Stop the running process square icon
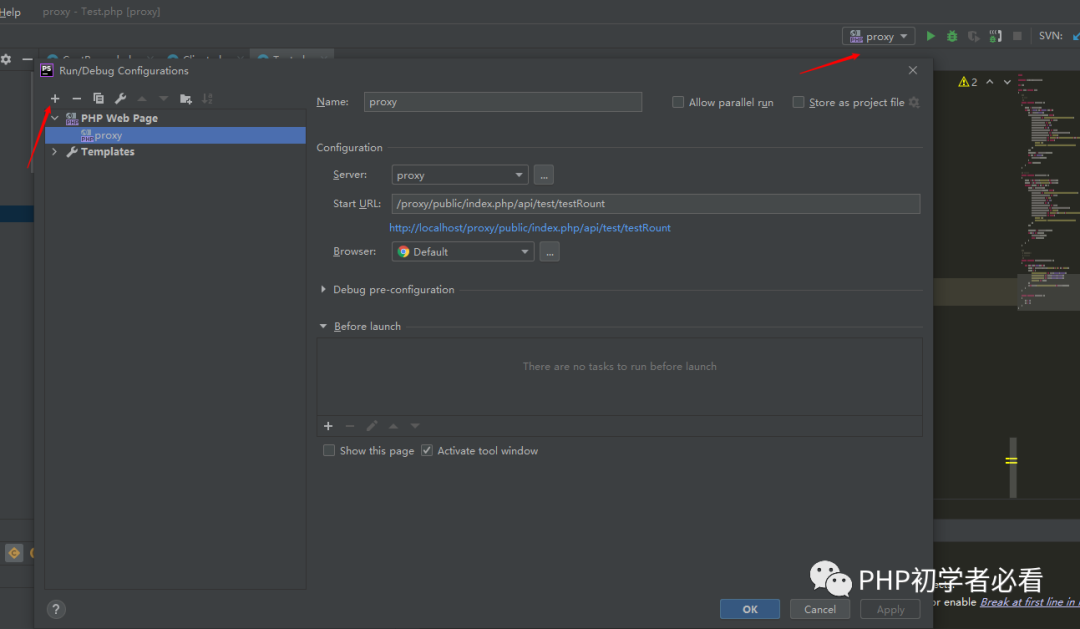1080x629 pixels. click(1017, 36)
